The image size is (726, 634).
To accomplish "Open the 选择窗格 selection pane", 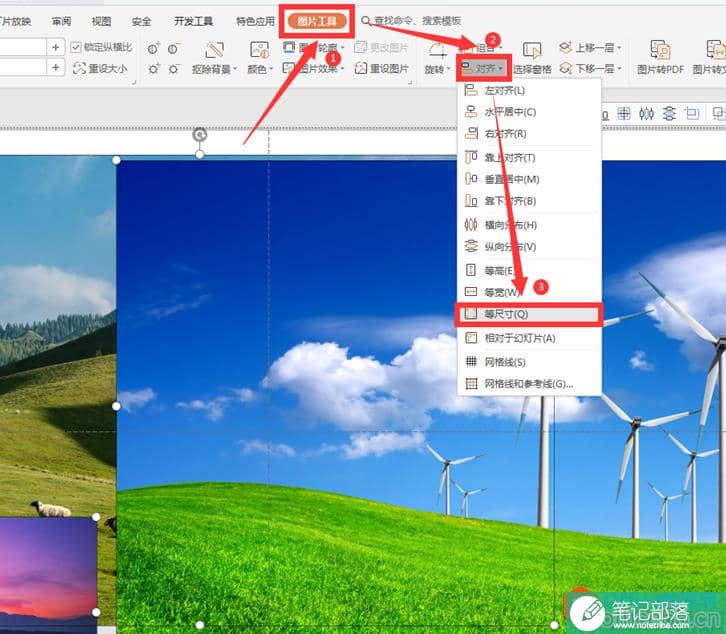I will tap(532, 58).
